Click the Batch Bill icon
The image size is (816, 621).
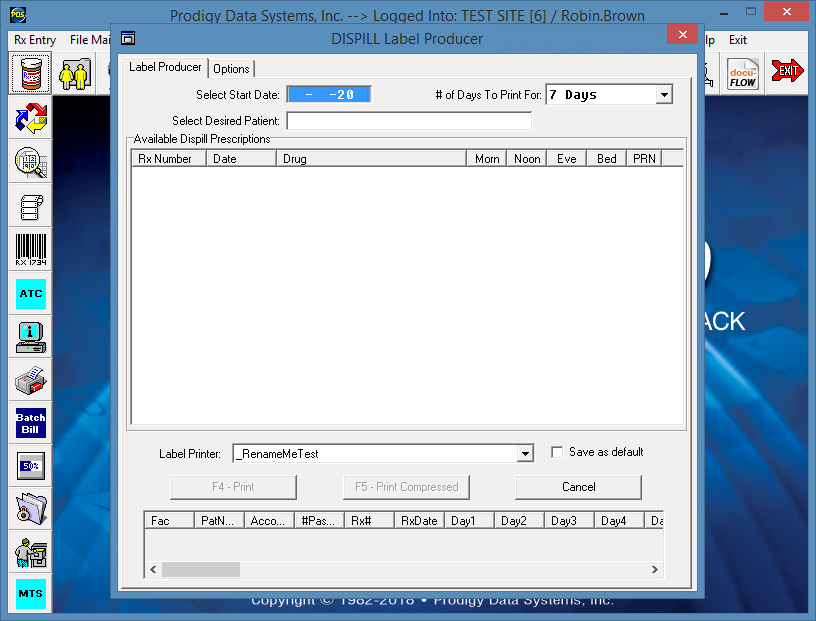[30, 423]
